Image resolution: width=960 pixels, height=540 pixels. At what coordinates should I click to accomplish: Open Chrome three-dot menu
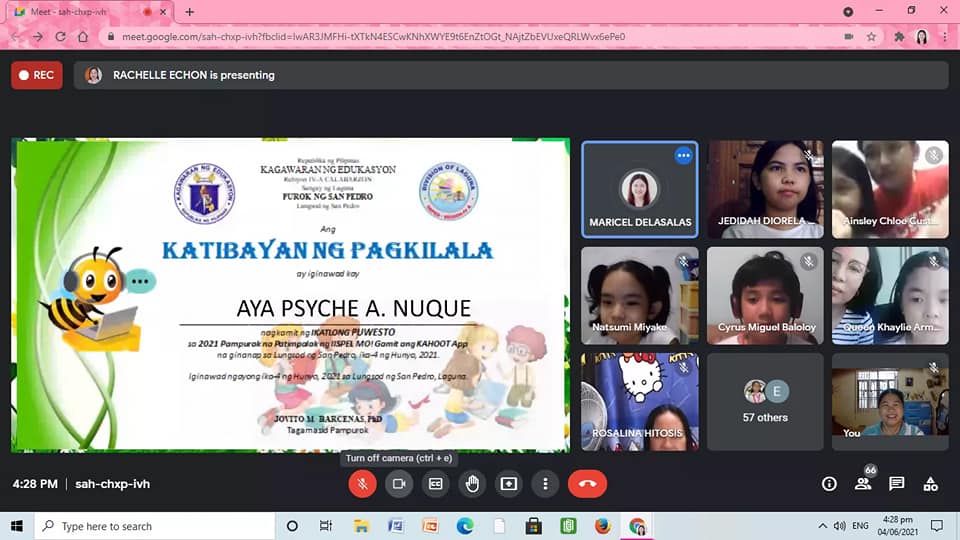pos(945,37)
